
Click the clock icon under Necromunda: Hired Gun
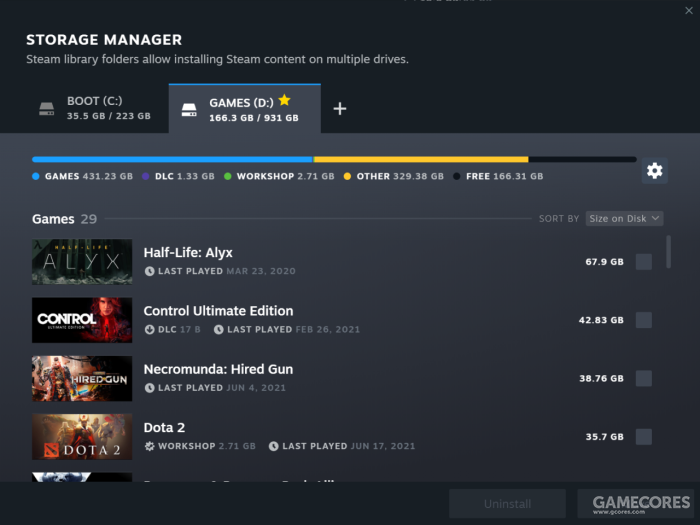point(150,388)
